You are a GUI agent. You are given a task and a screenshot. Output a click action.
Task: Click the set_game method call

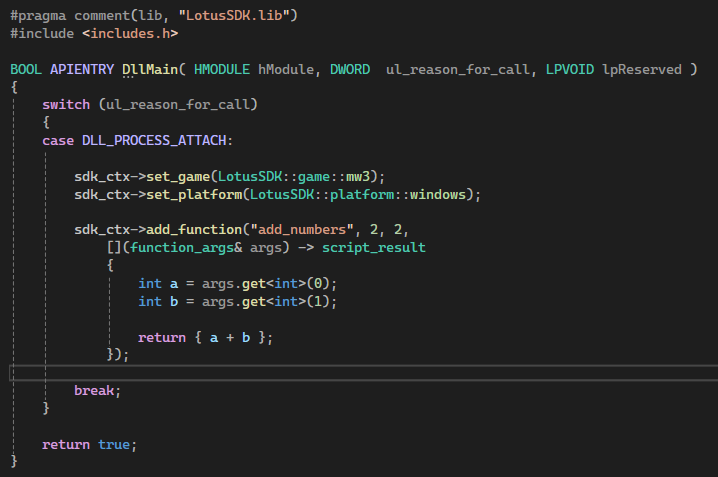coord(178,177)
